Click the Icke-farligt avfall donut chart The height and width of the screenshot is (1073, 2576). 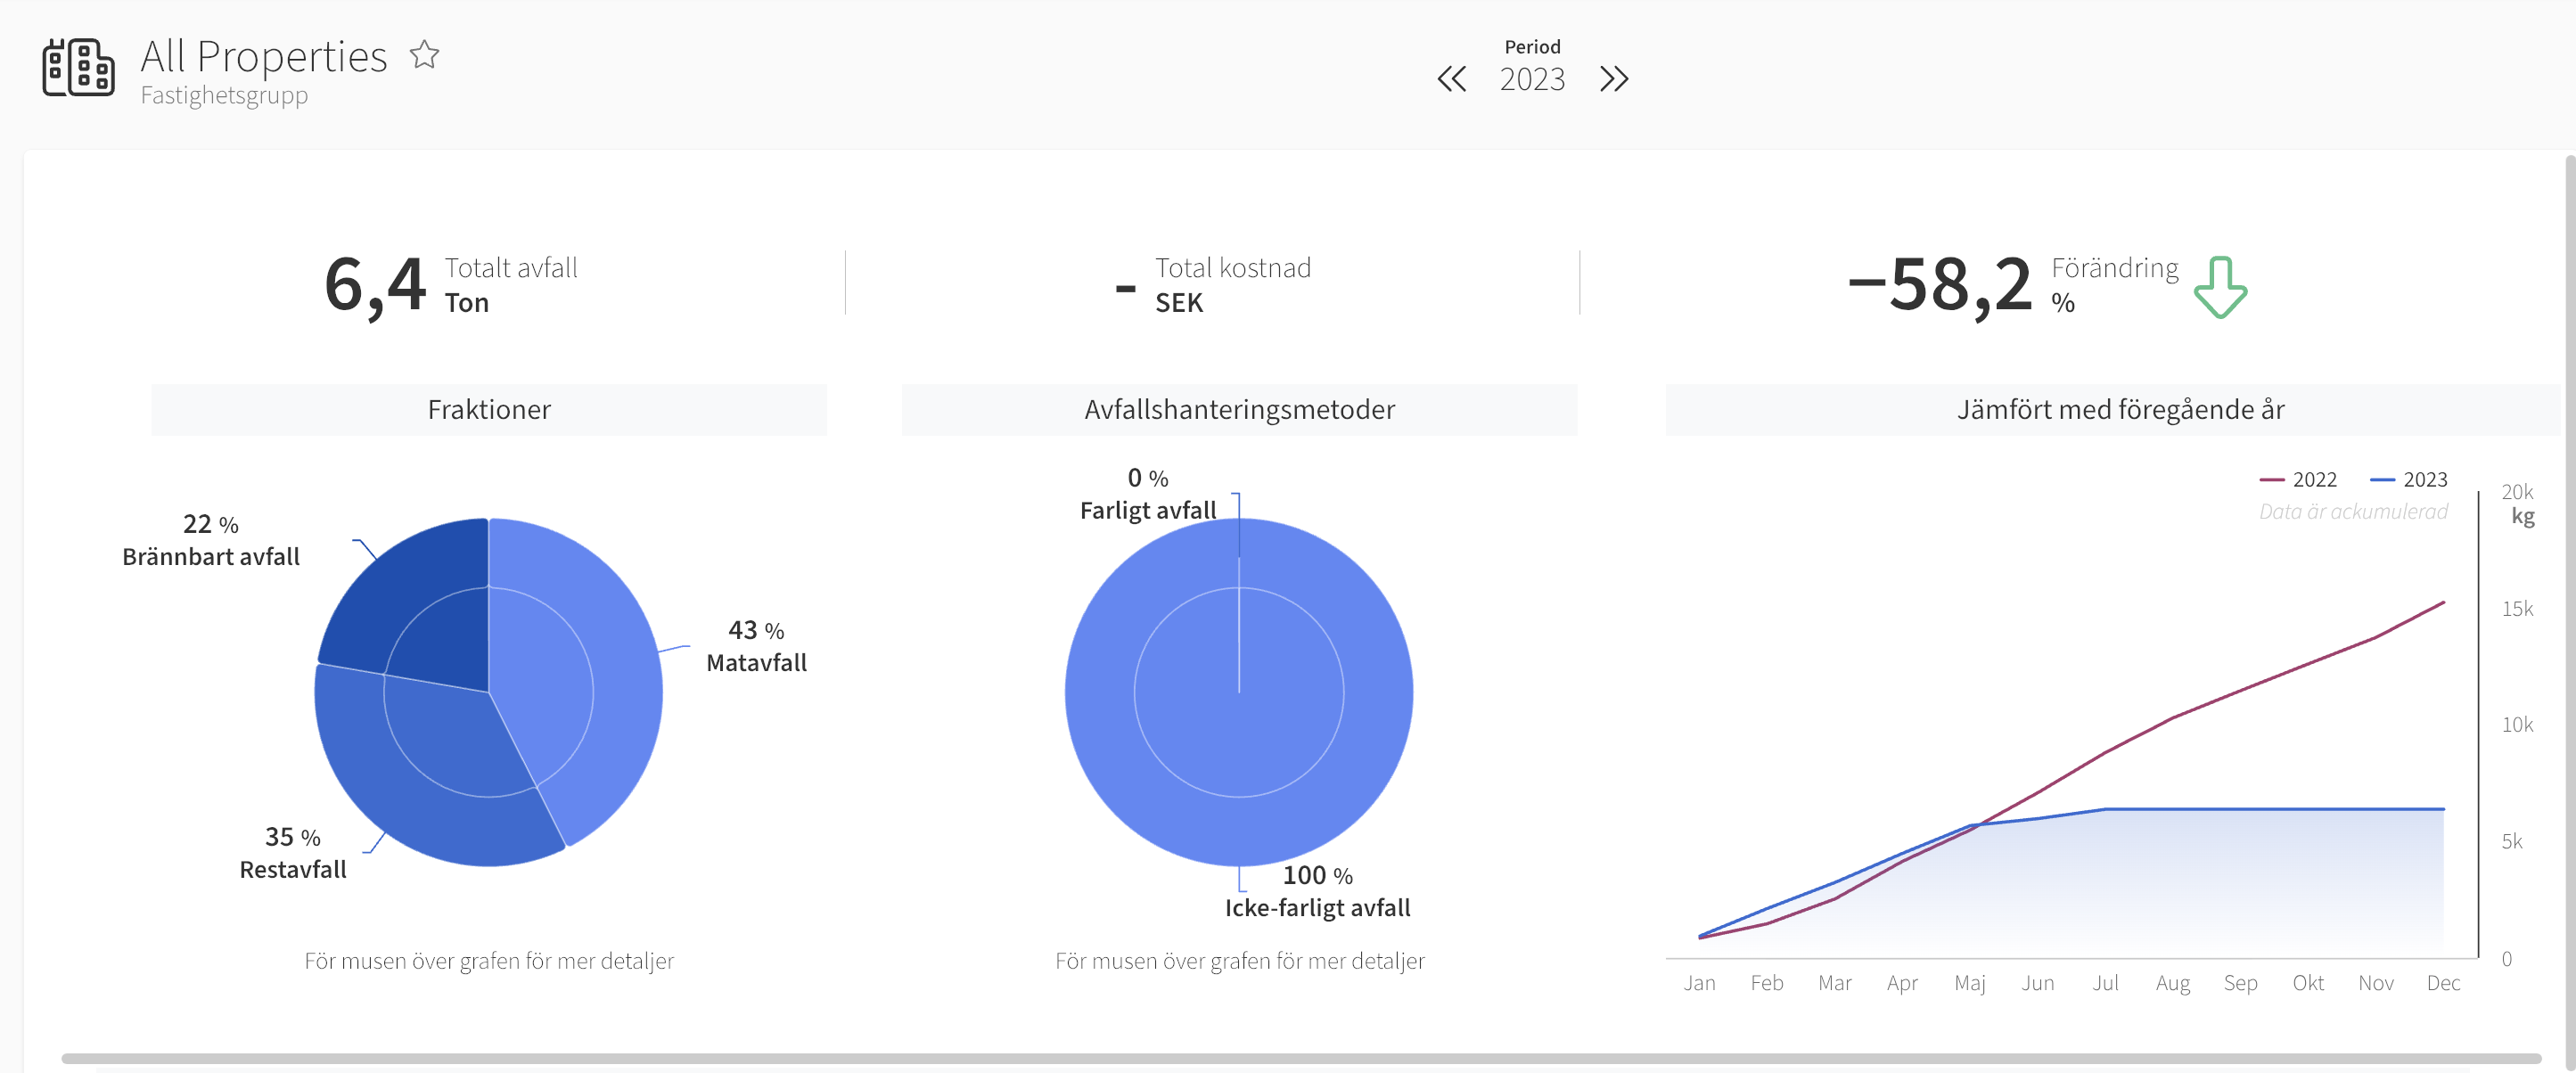tap(1239, 692)
